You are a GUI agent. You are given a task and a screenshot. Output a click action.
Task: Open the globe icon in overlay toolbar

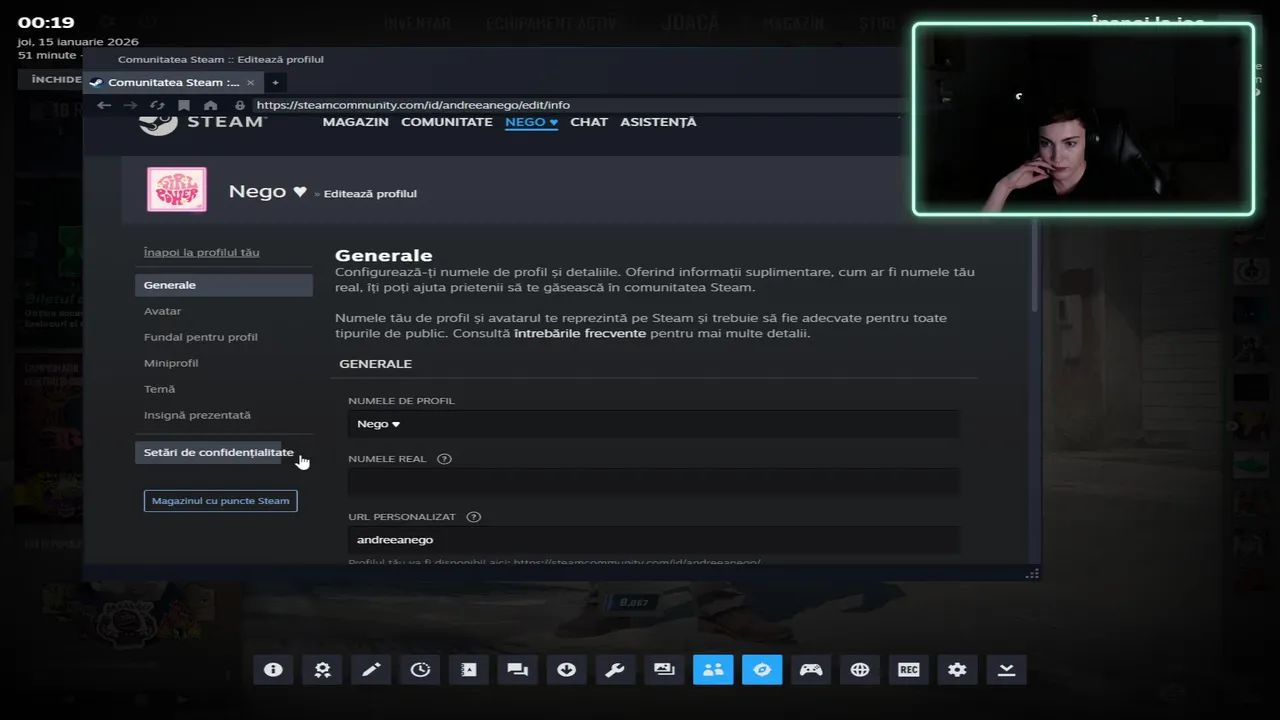[x=860, y=670]
